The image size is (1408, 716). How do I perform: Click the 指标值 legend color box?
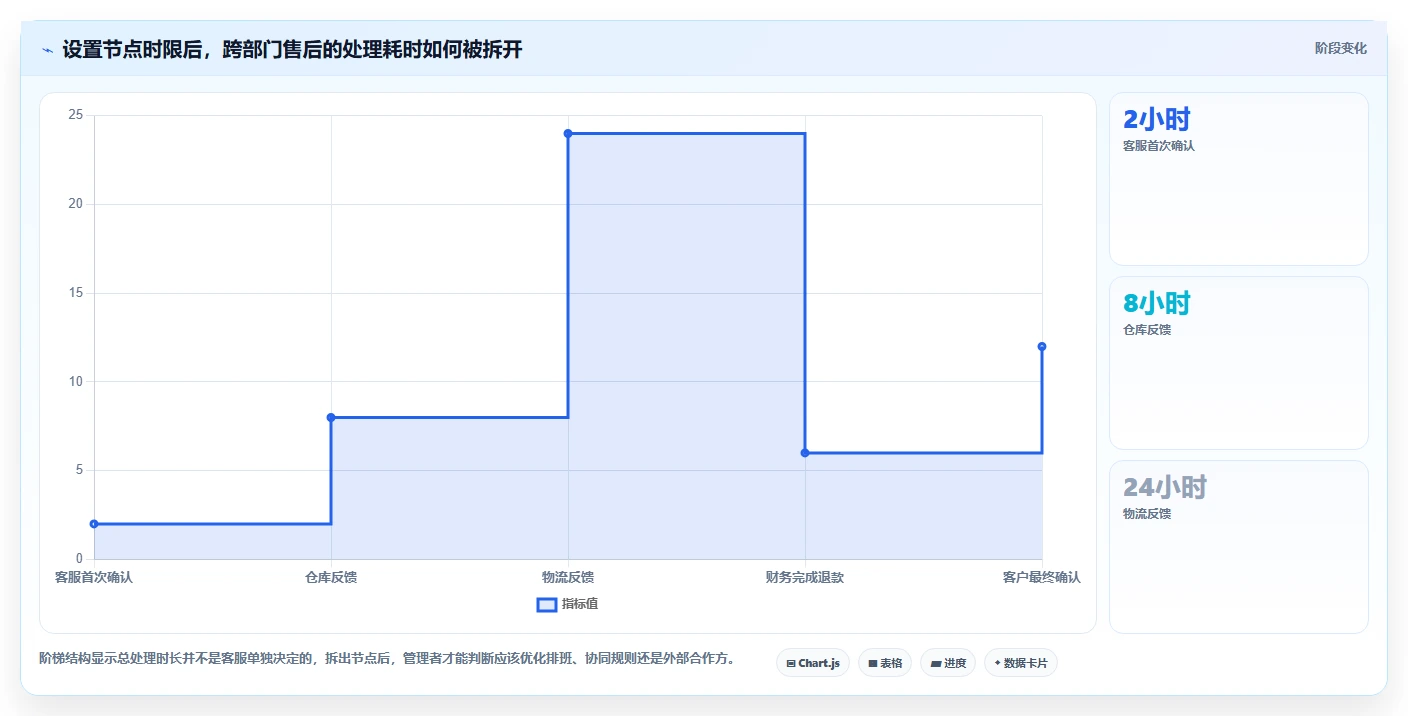tap(547, 604)
